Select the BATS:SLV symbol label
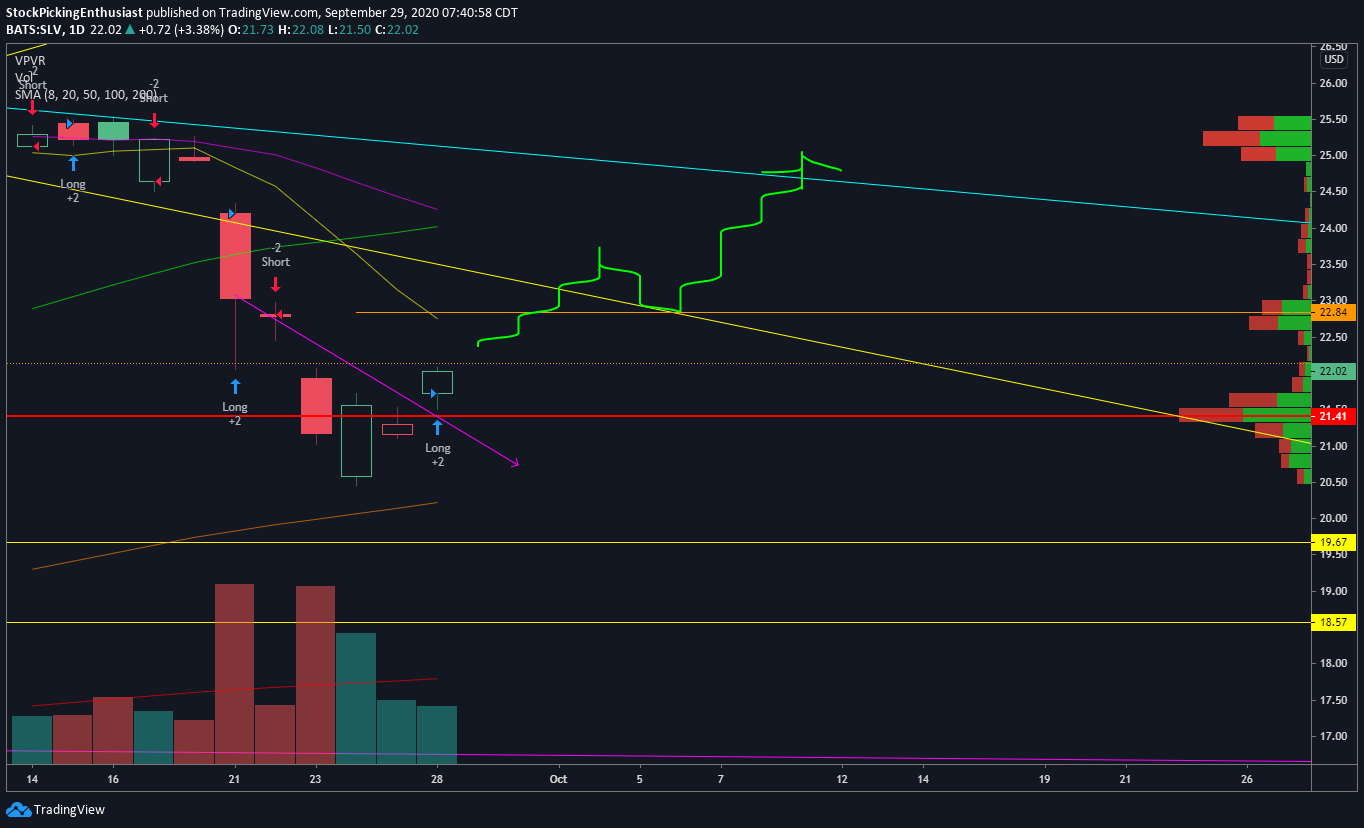 (33, 30)
